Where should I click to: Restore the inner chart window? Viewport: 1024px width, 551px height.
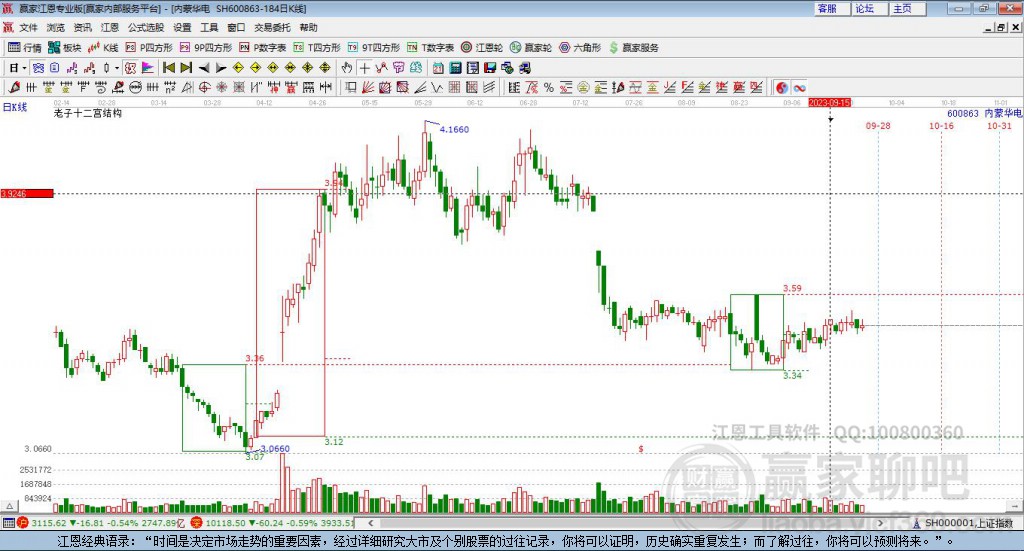click(1001, 27)
